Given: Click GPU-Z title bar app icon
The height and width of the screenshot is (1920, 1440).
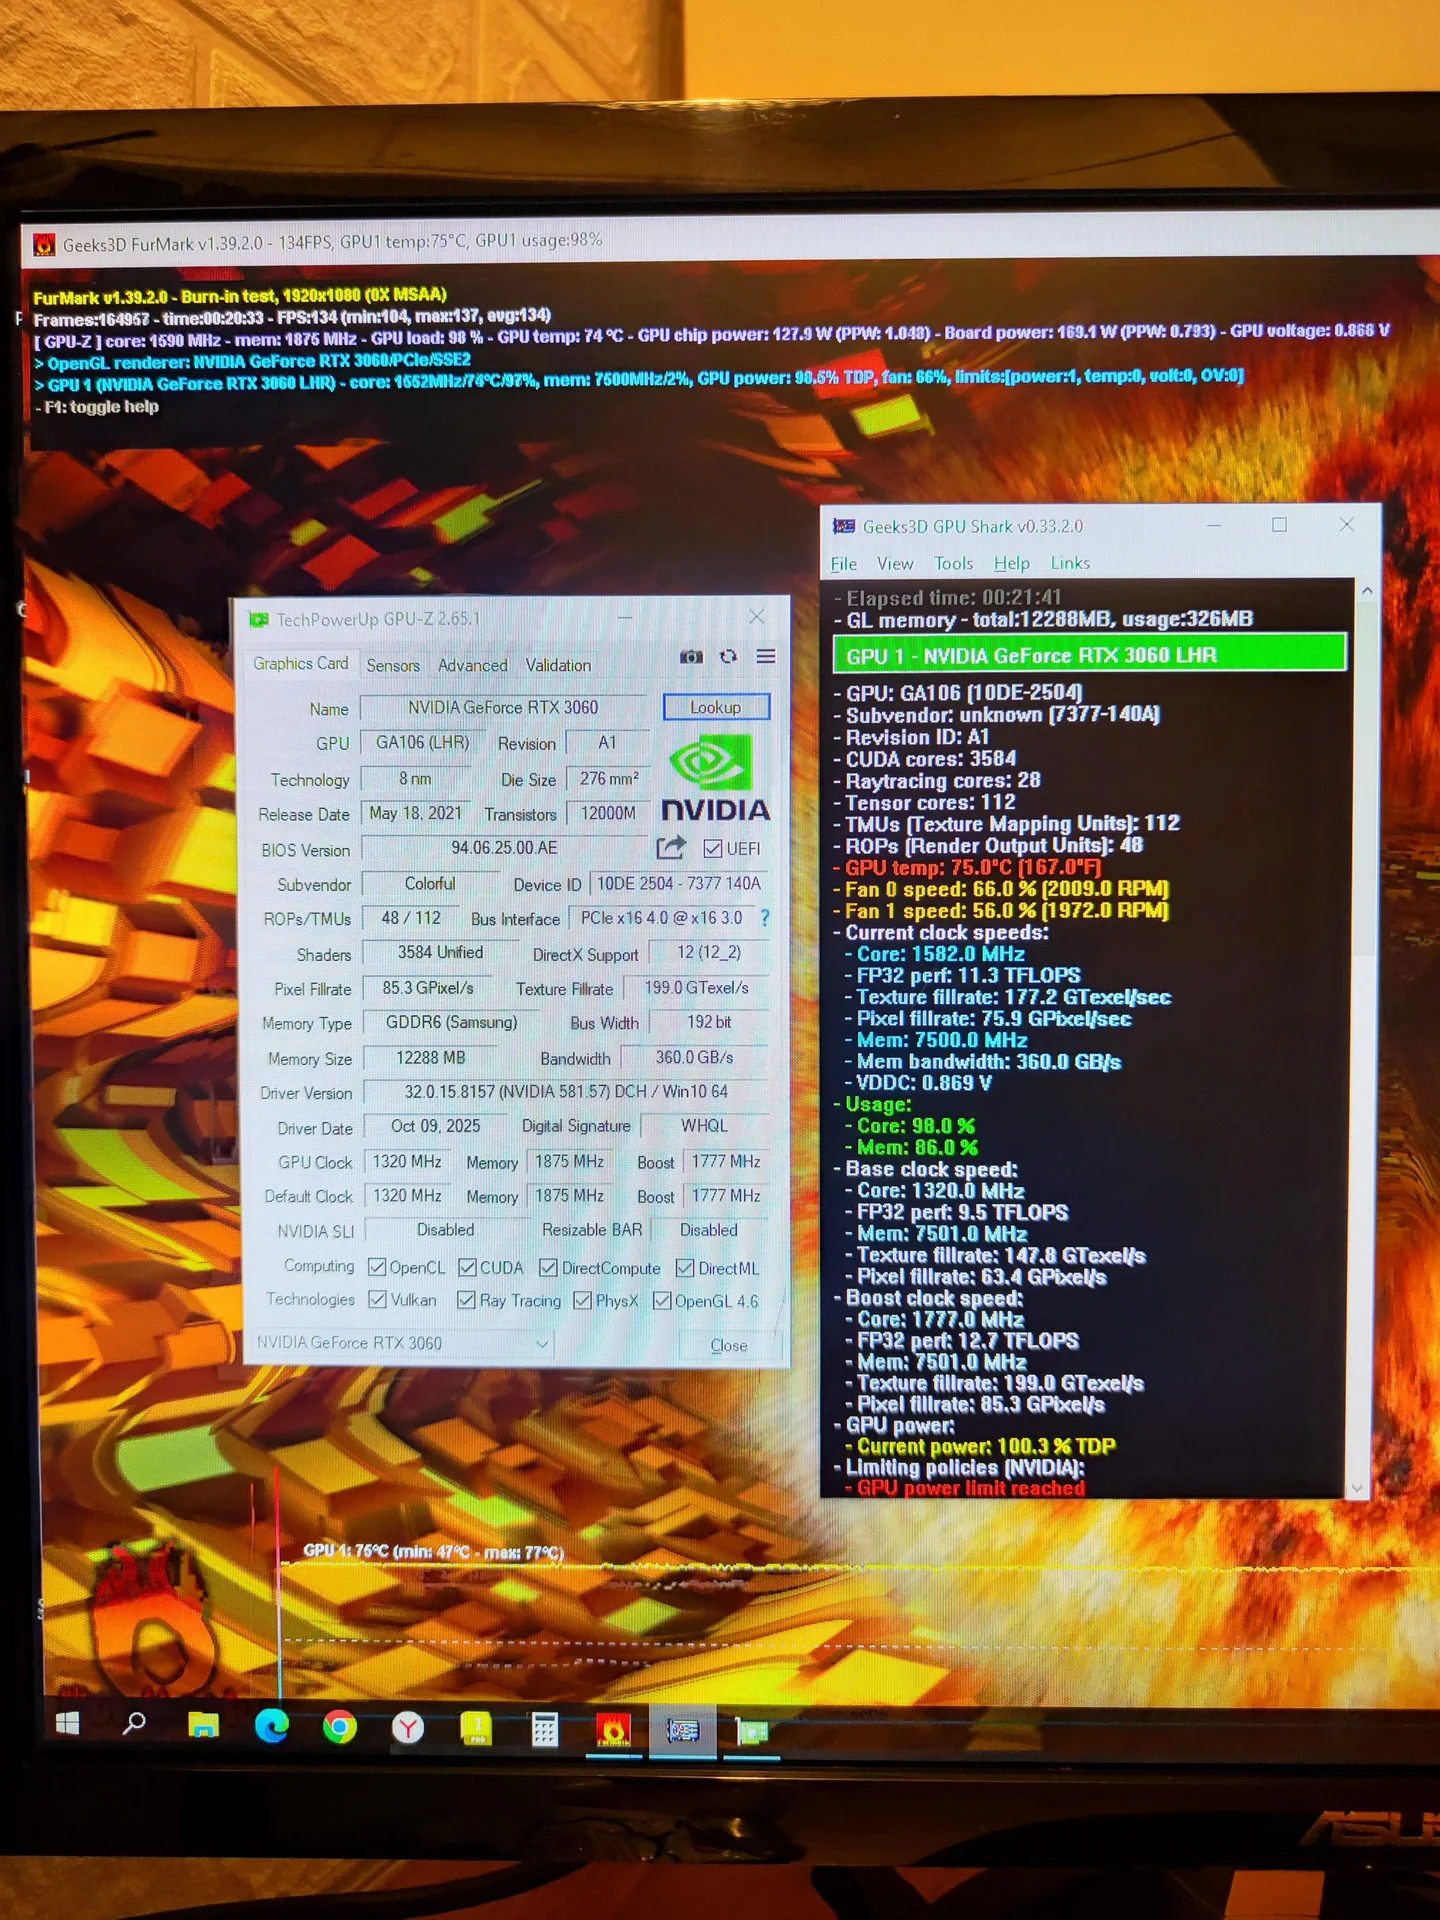Looking at the screenshot, I should click(x=259, y=620).
